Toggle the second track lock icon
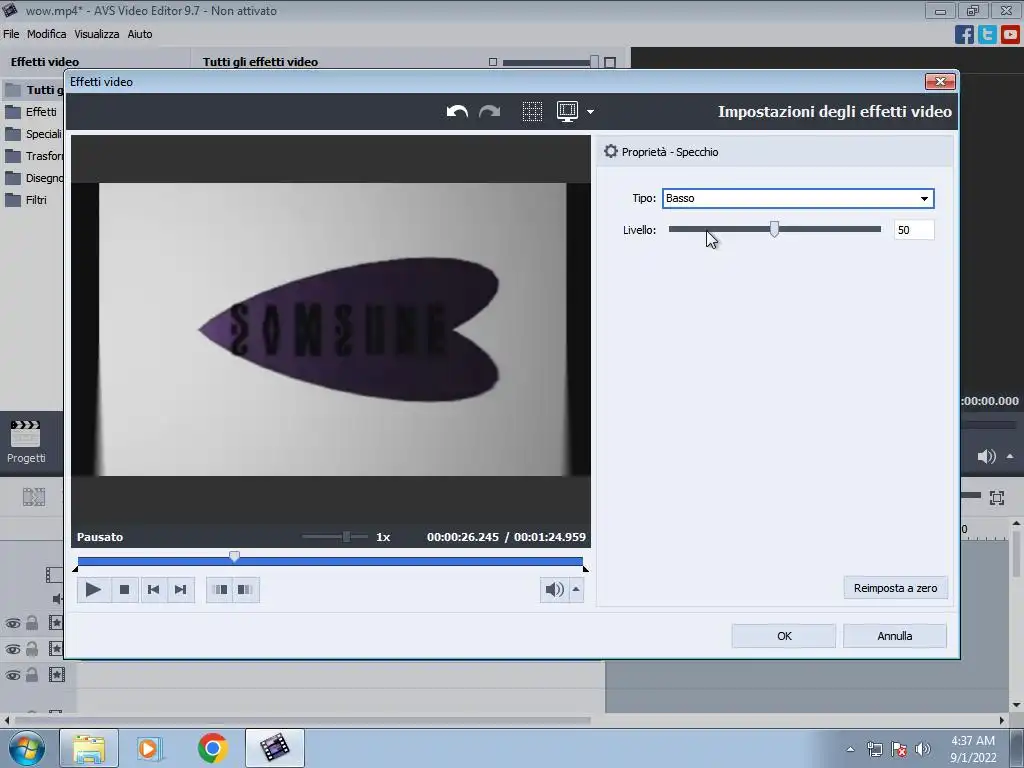Image resolution: width=1024 pixels, height=768 pixels. (32, 648)
